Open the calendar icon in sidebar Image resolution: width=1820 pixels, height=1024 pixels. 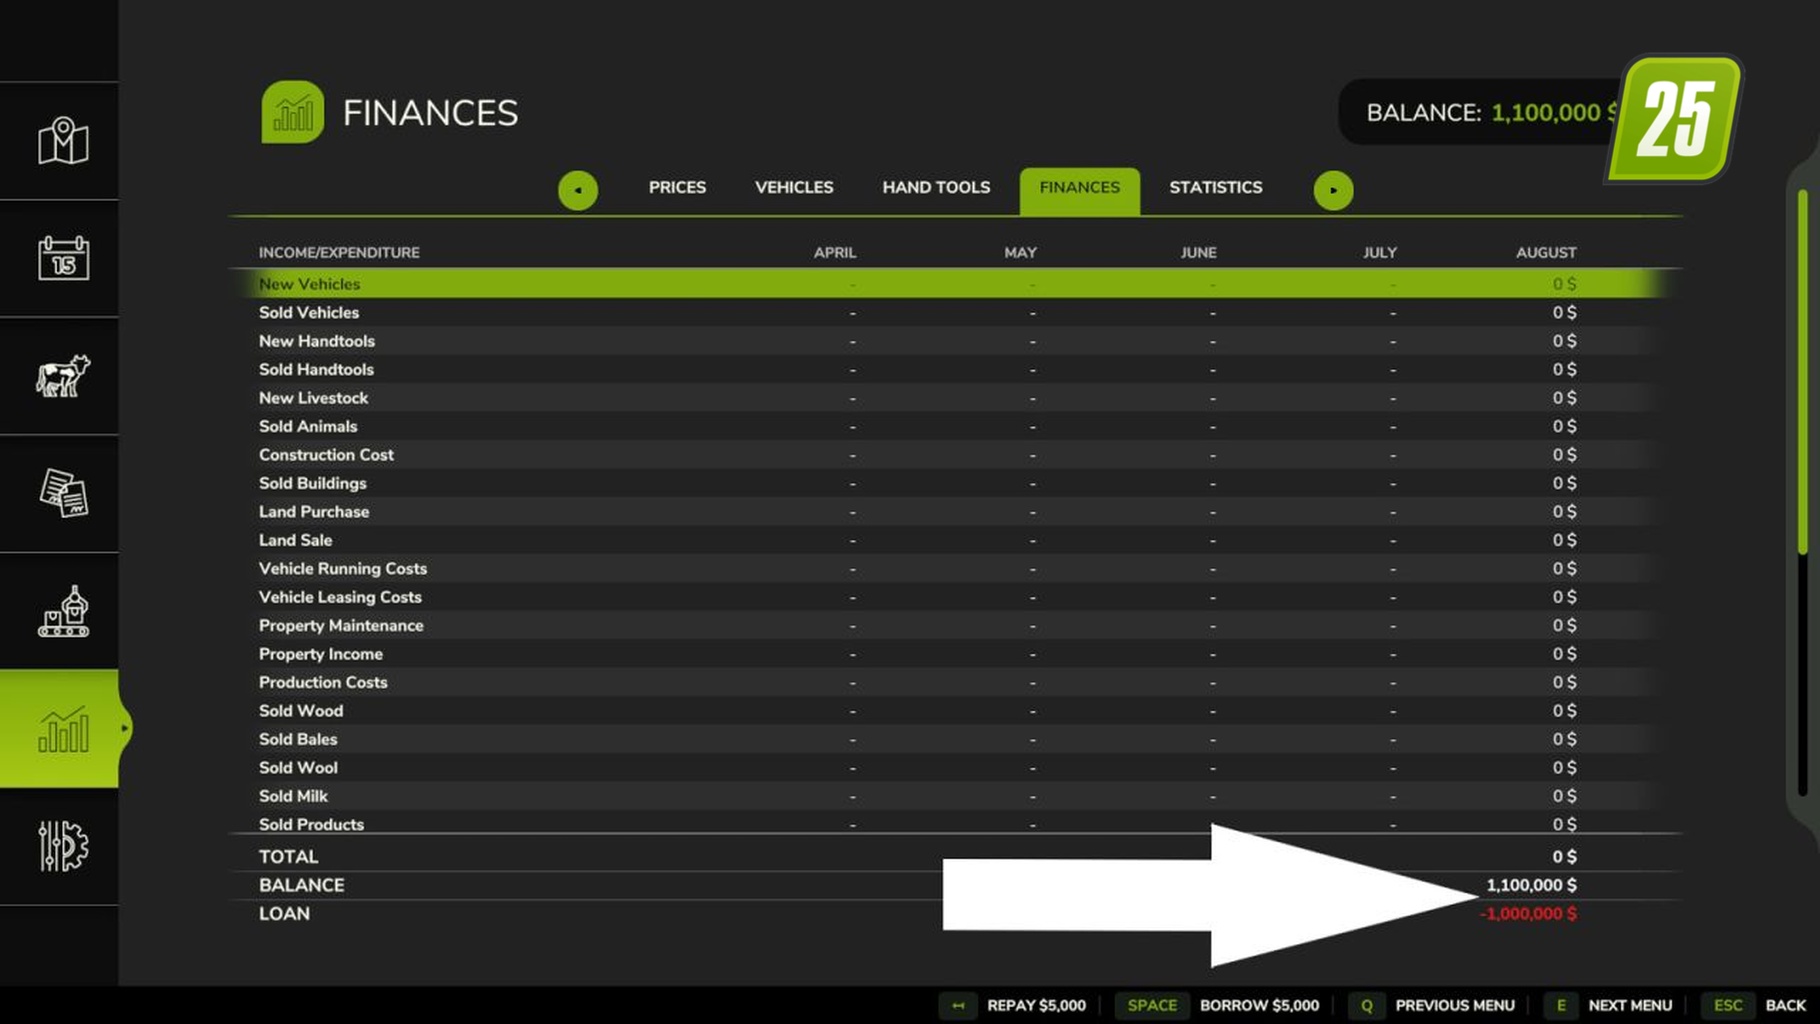pos(63,258)
